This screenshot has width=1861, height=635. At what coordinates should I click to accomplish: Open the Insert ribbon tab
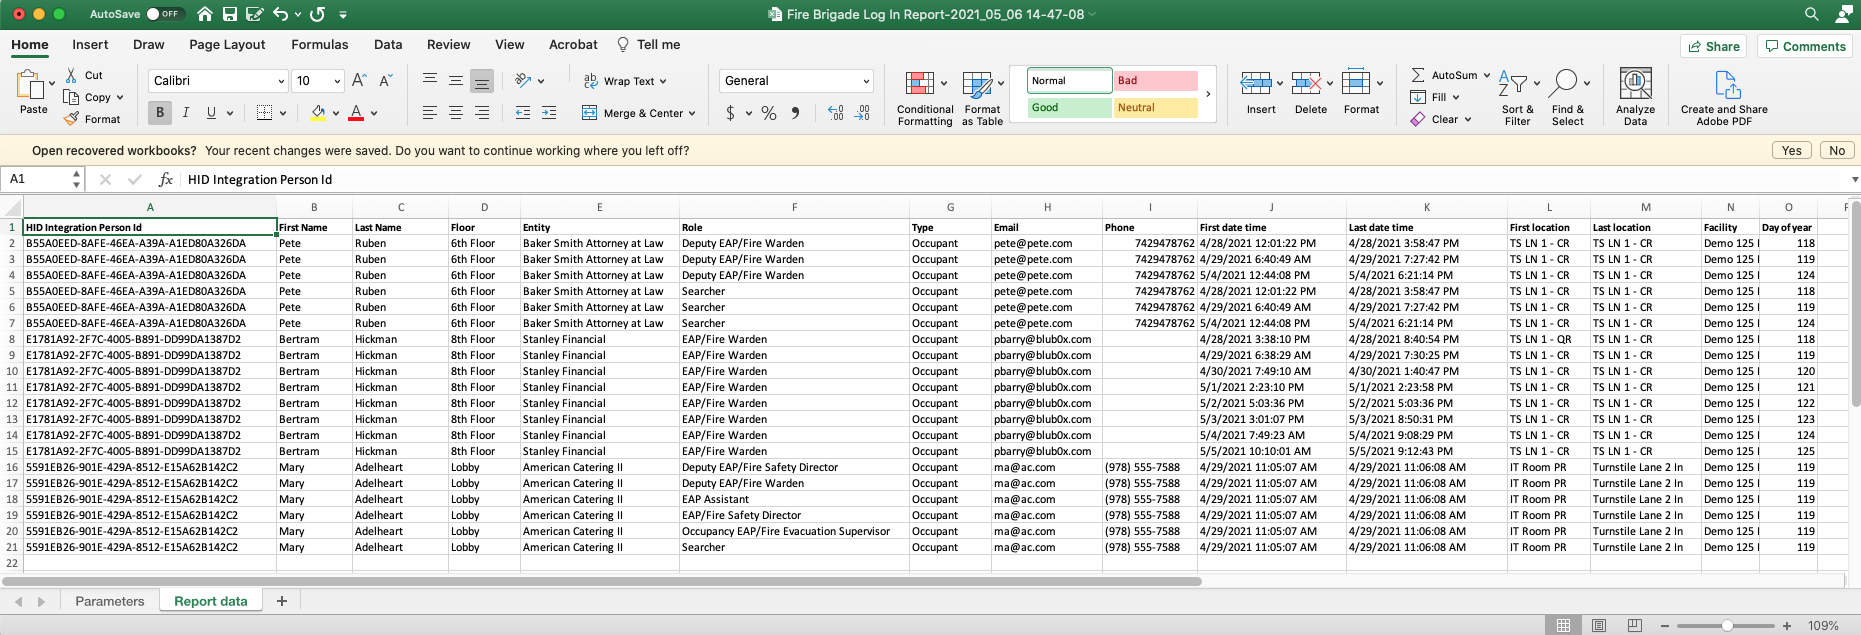pyautogui.click(x=90, y=44)
